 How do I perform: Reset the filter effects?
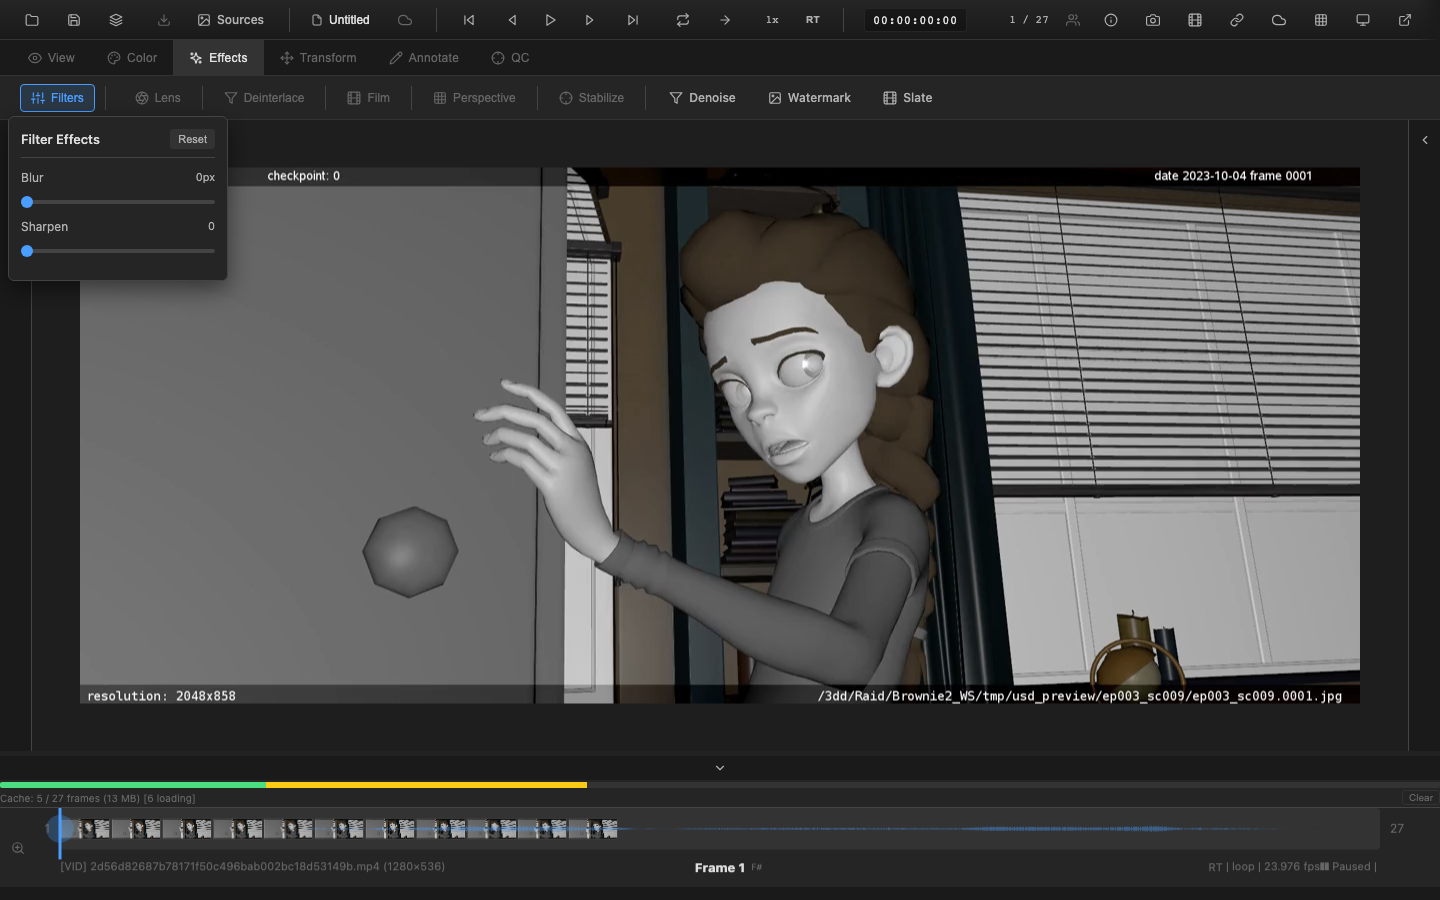(x=192, y=139)
